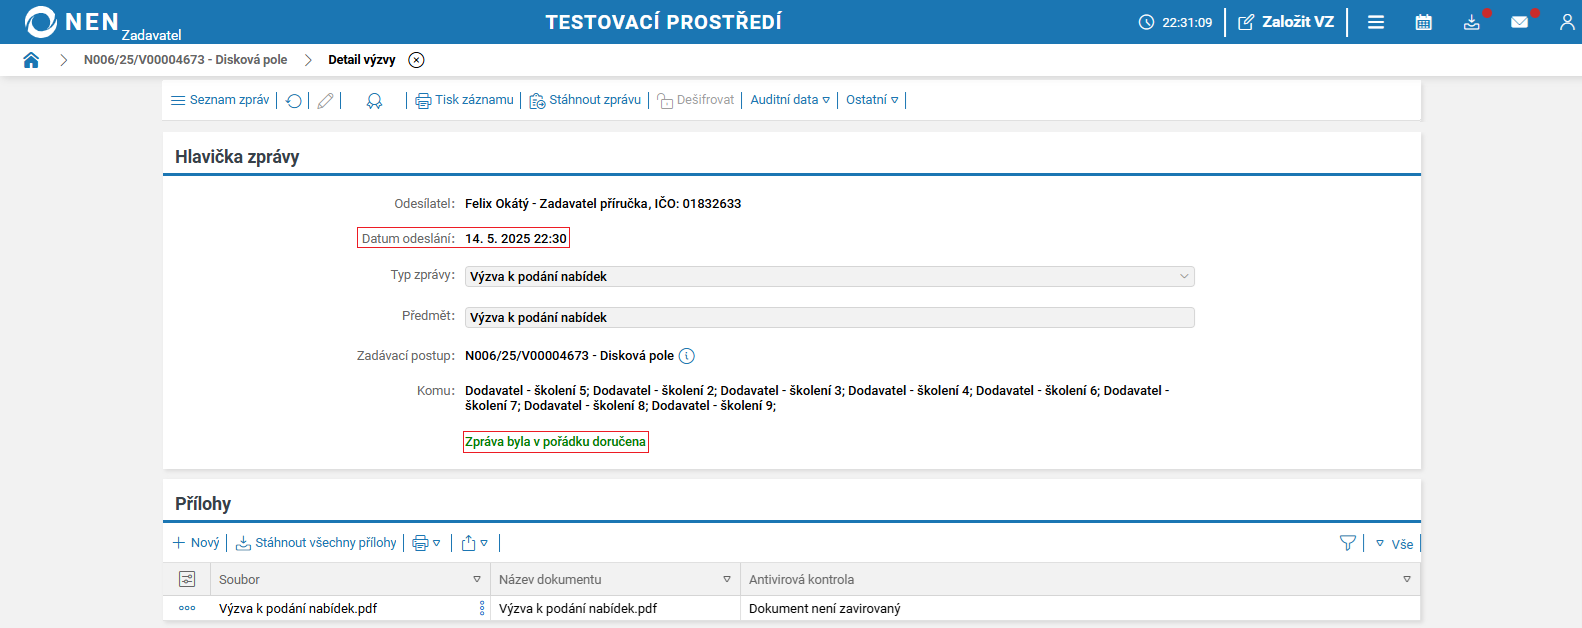Open row actions dots for Výzva k podání nabídek.pdf
The image size is (1582, 628).
pos(187,608)
